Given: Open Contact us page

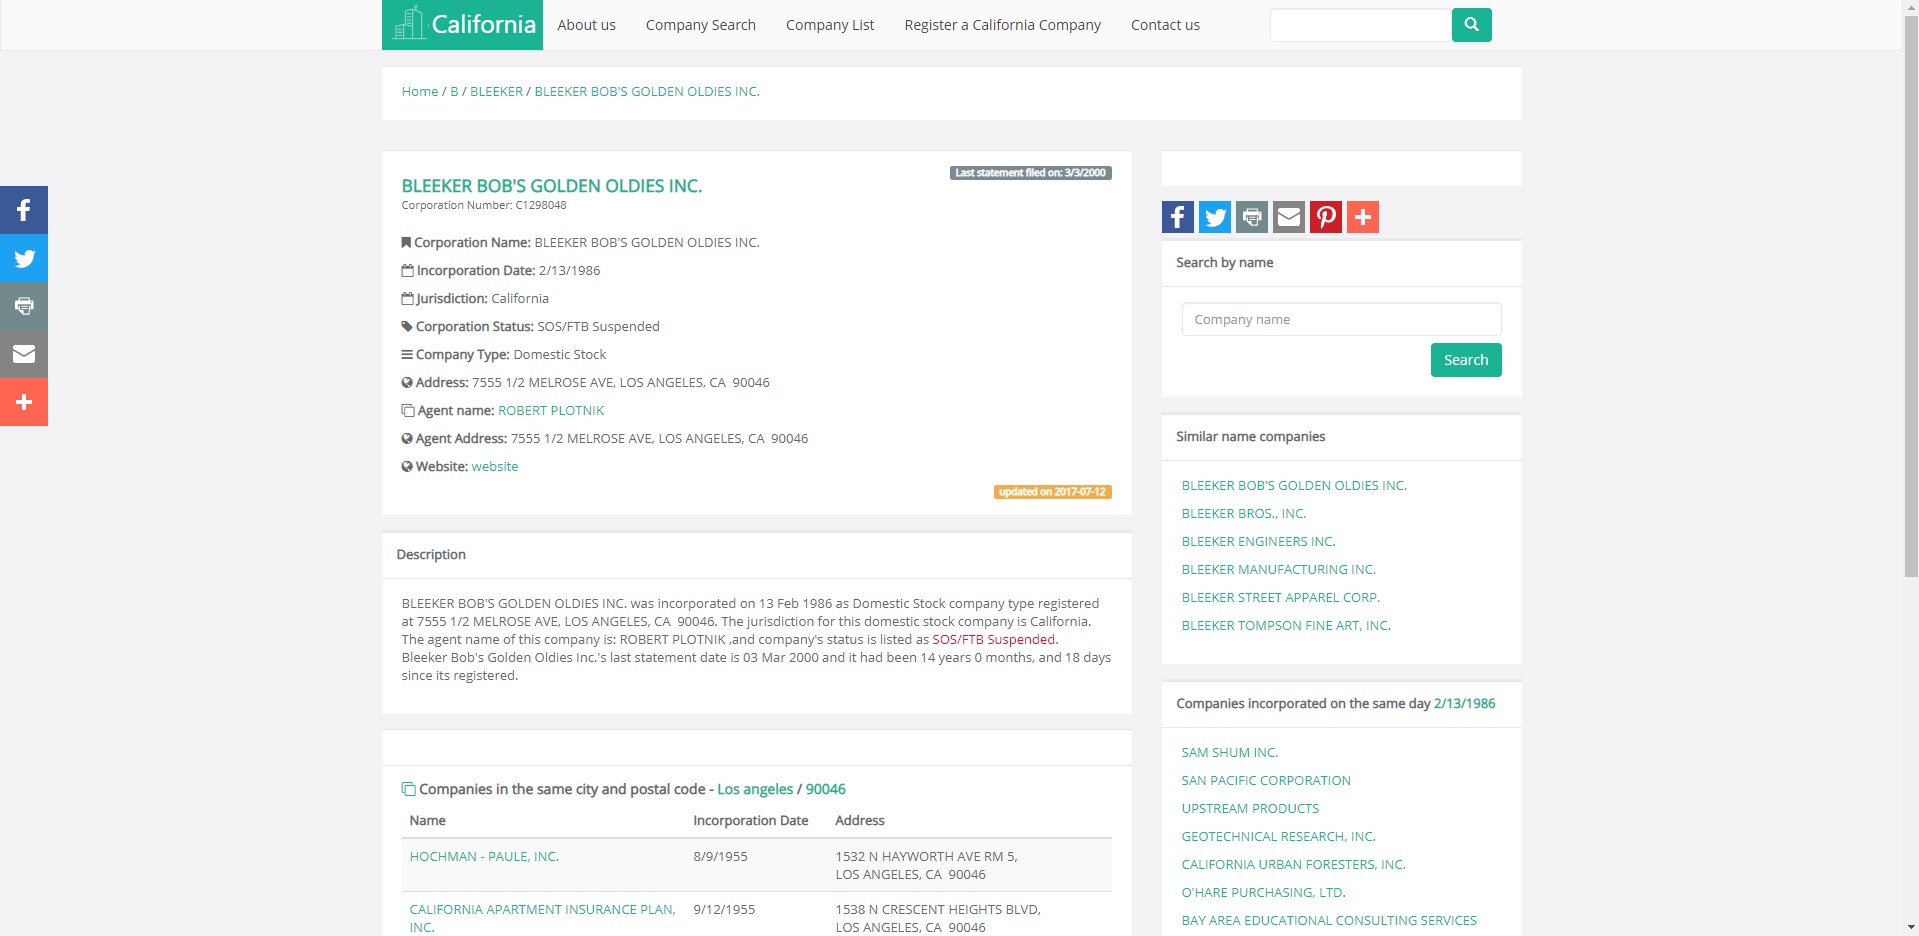Looking at the screenshot, I should [1165, 25].
